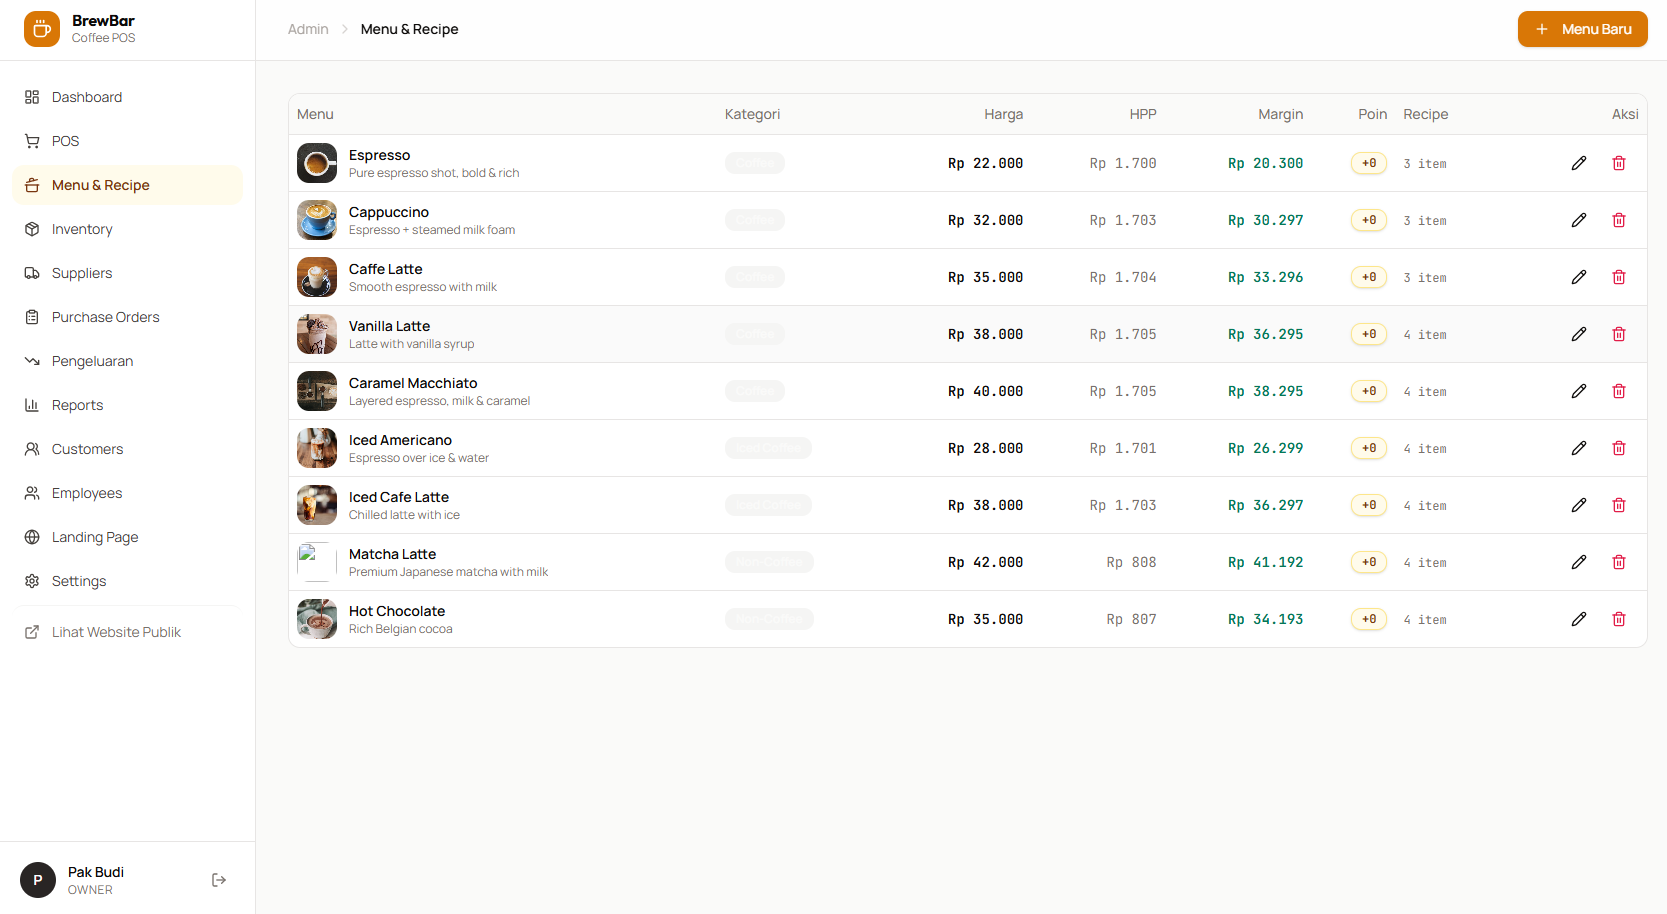1667x914 pixels.
Task: Click Espresso's price Rp 22.000
Action: (985, 163)
